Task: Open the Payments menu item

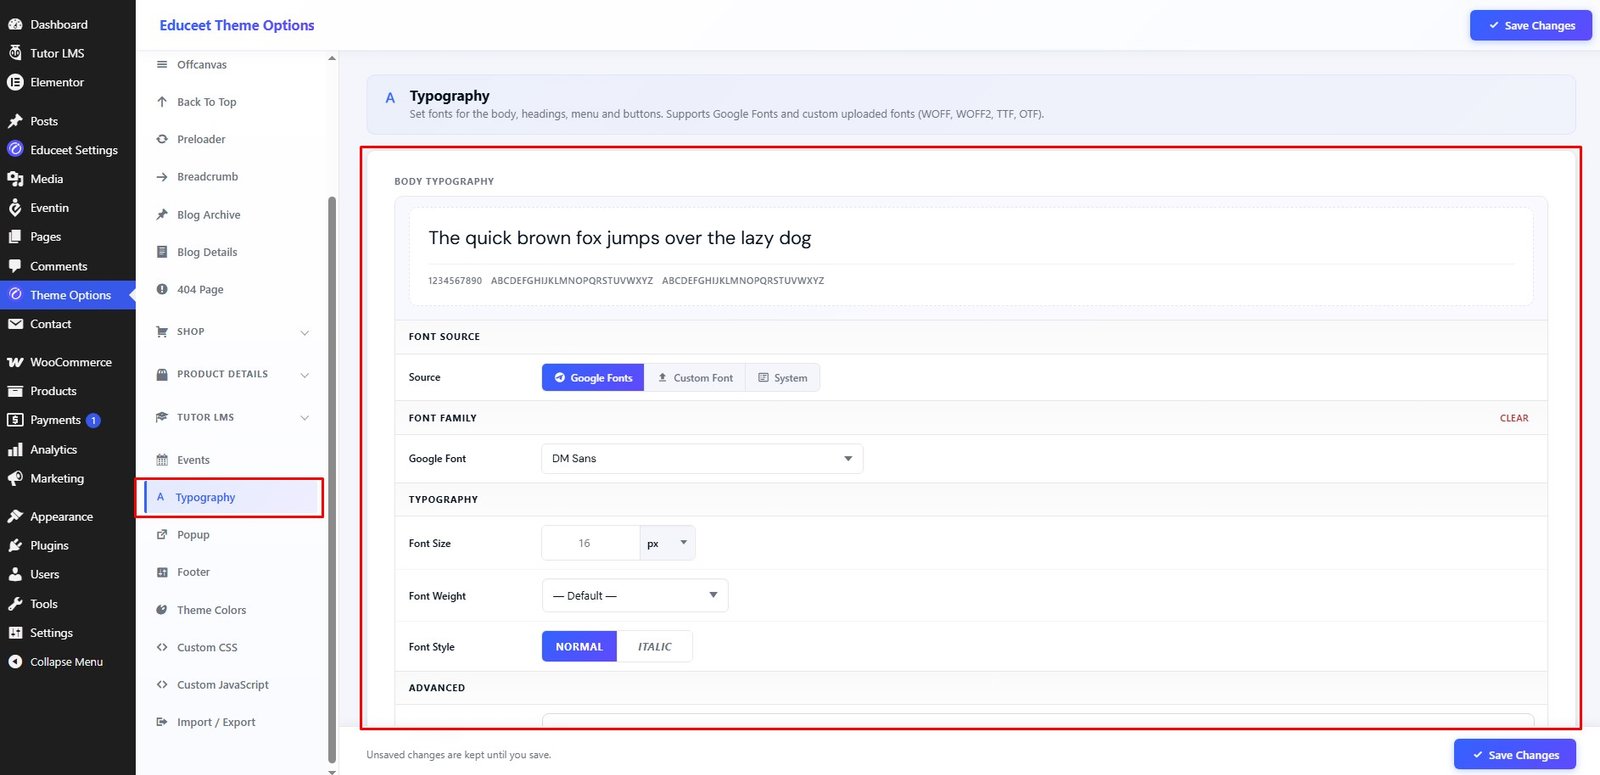Action: pyautogui.click(x=67, y=420)
